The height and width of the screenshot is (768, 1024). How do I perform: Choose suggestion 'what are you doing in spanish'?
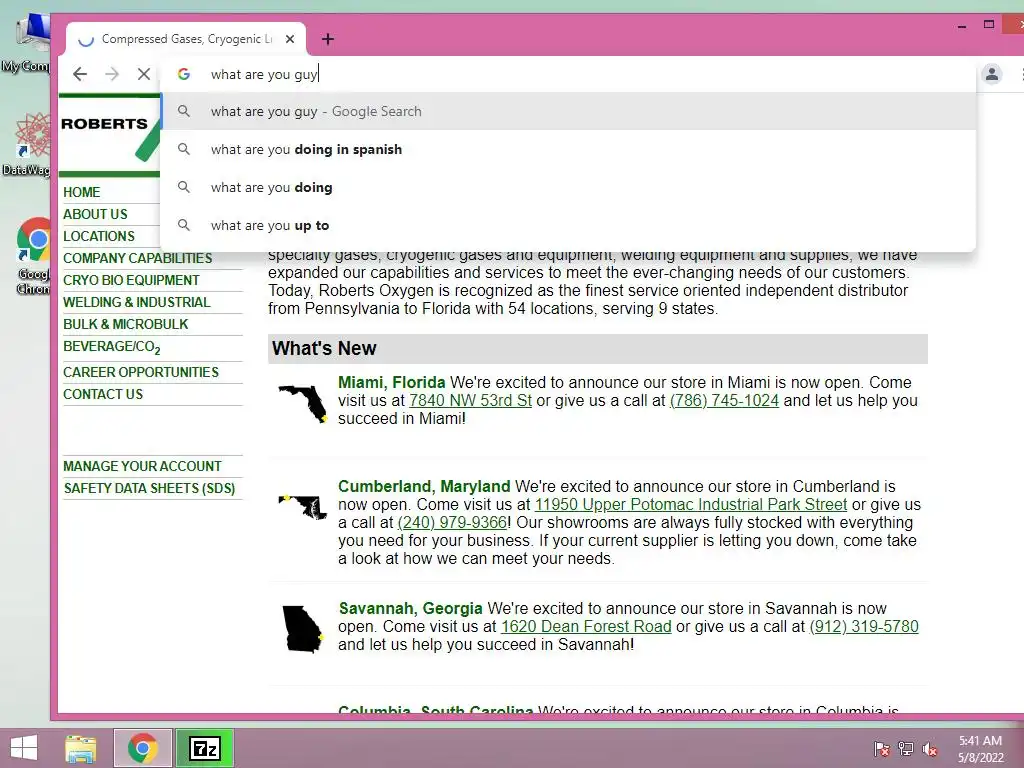click(x=568, y=150)
